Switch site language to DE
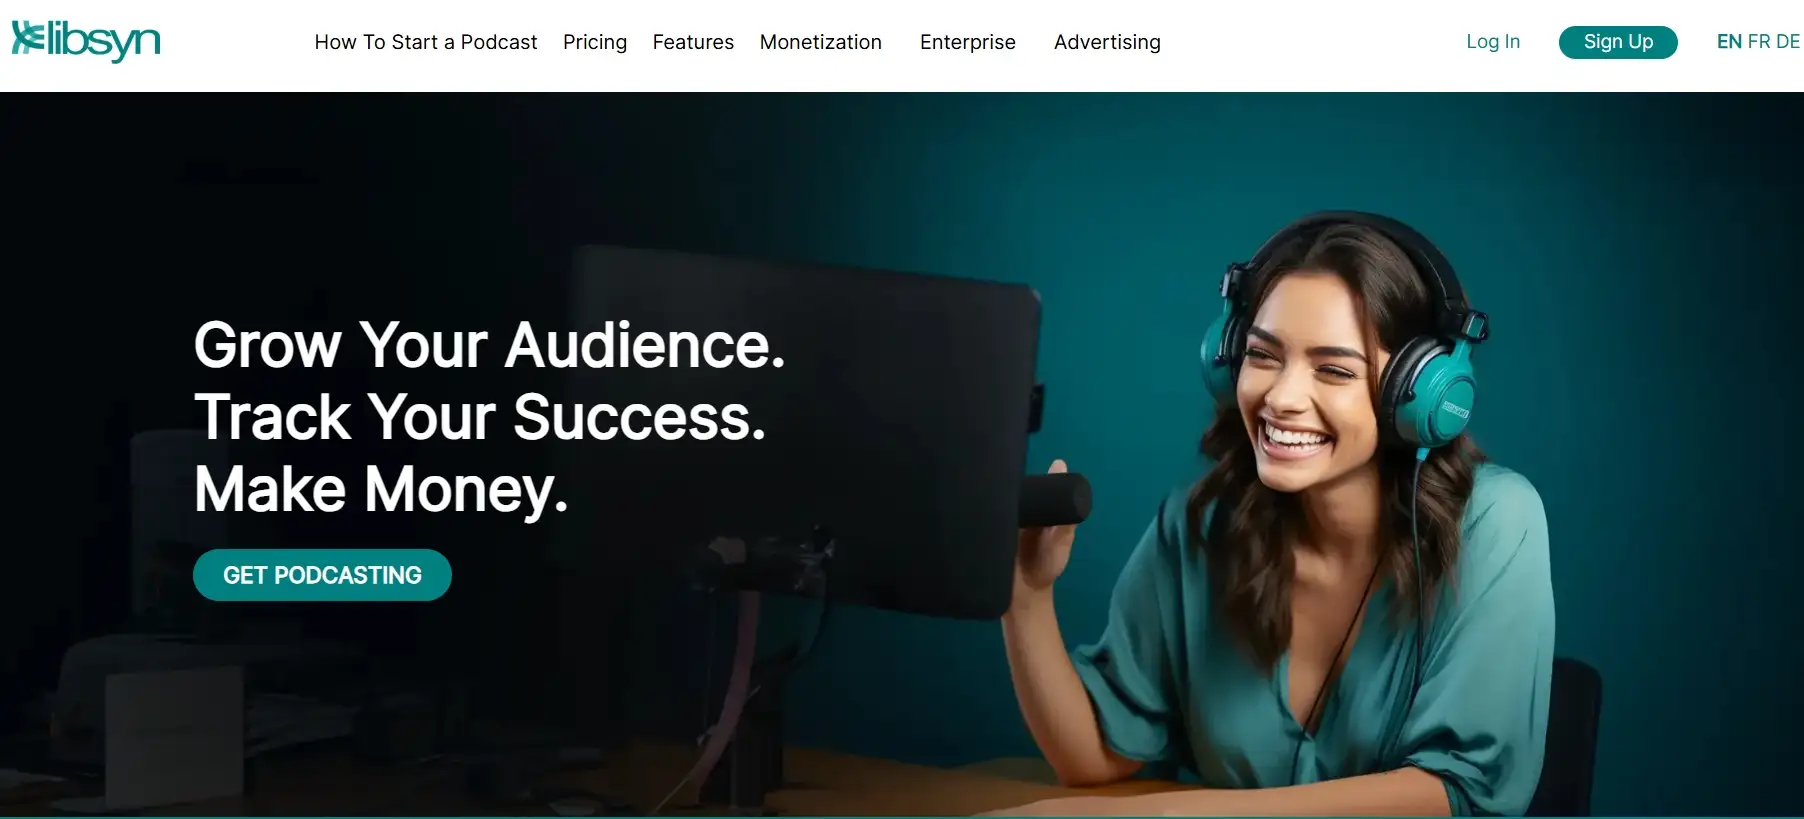This screenshot has width=1804, height=819. click(1788, 42)
